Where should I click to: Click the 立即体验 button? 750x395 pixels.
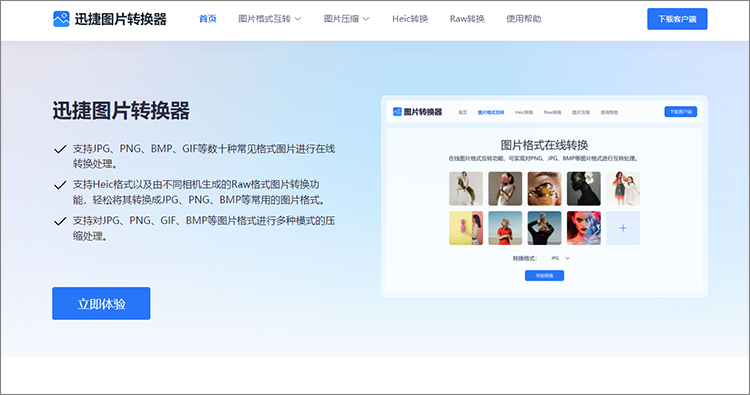click(x=101, y=303)
